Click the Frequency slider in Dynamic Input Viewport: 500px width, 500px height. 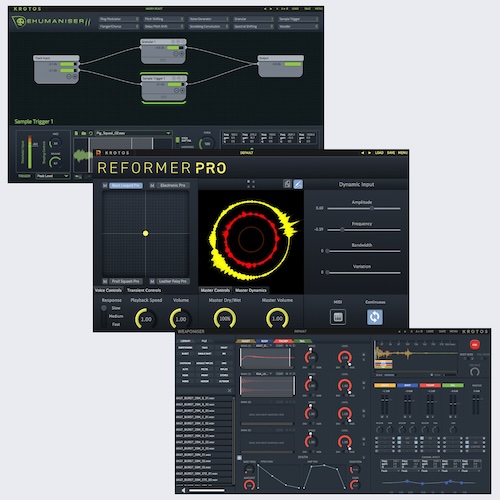(x=364, y=230)
